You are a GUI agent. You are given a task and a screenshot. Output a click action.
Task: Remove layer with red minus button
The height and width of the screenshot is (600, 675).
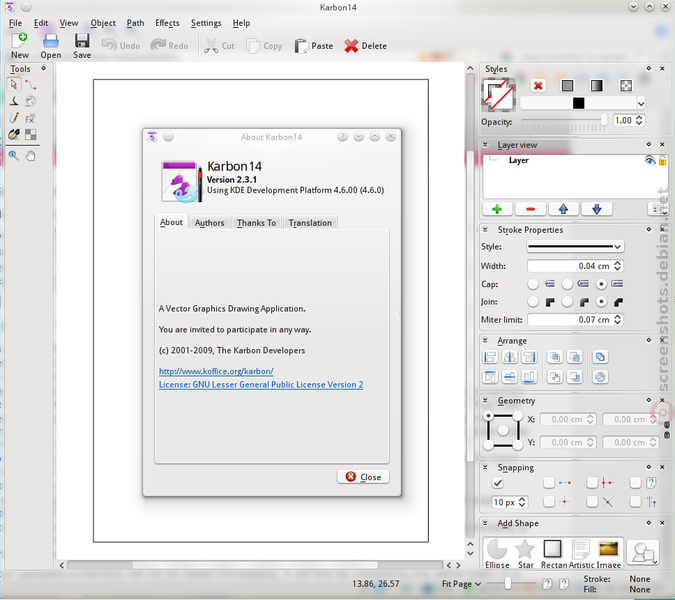[530, 209]
